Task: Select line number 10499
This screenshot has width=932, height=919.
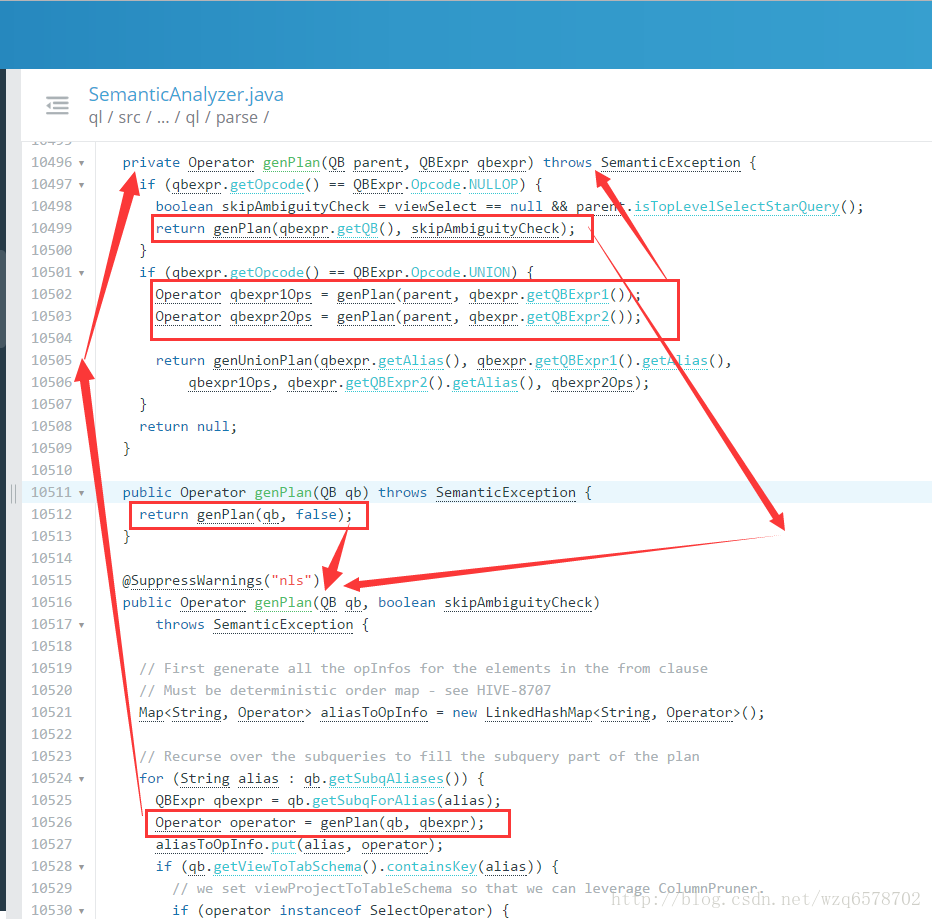Action: click(x=52, y=229)
